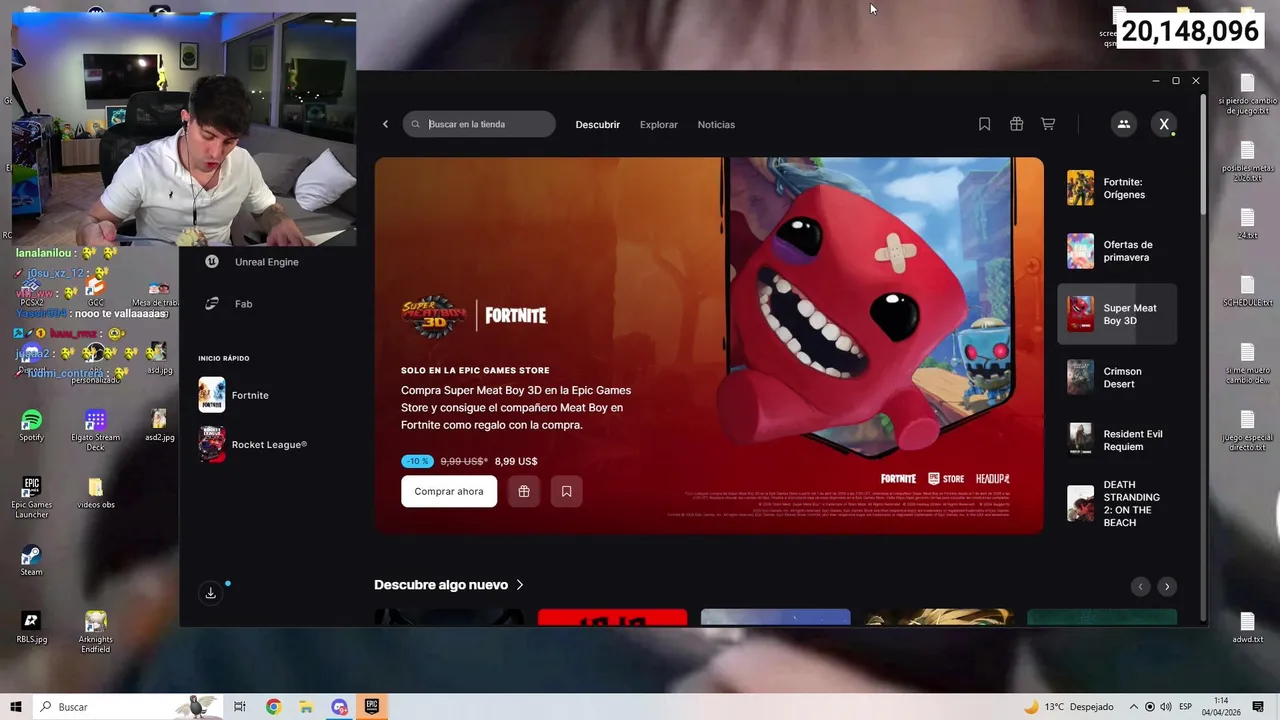Open File Explorer from the taskbar
Screen dimensions: 1280x720
coord(306,707)
